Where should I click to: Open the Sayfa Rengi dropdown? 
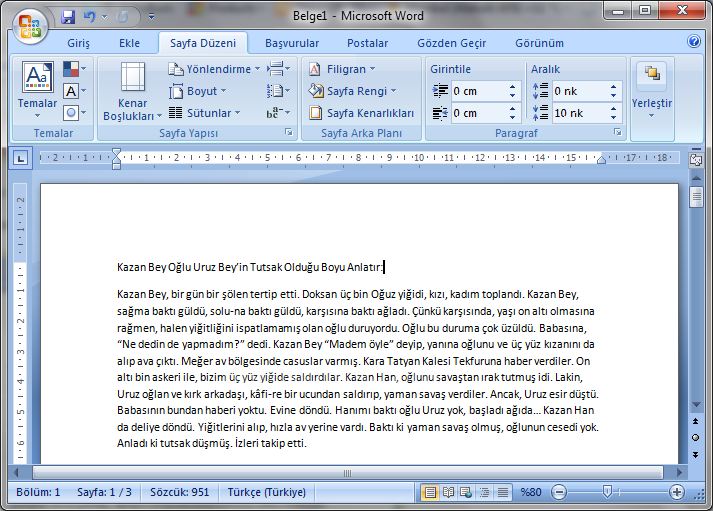352,91
